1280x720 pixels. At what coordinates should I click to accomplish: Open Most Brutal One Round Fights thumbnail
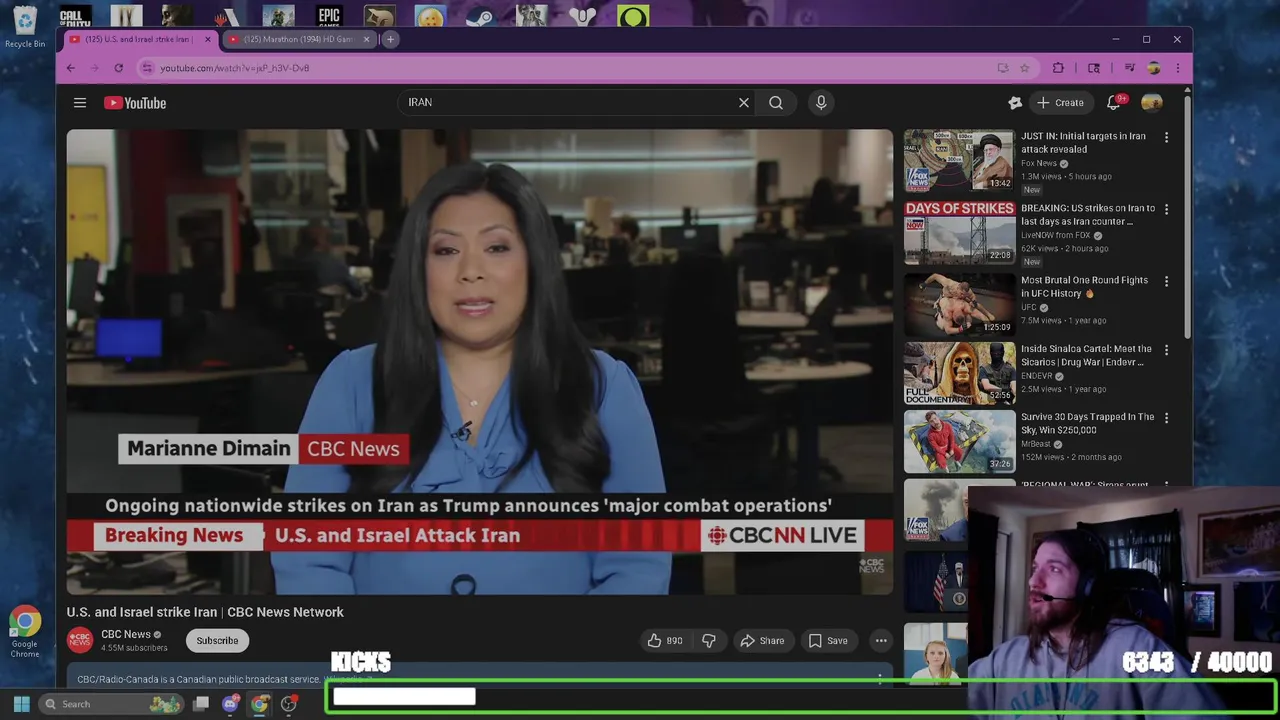pos(959,304)
